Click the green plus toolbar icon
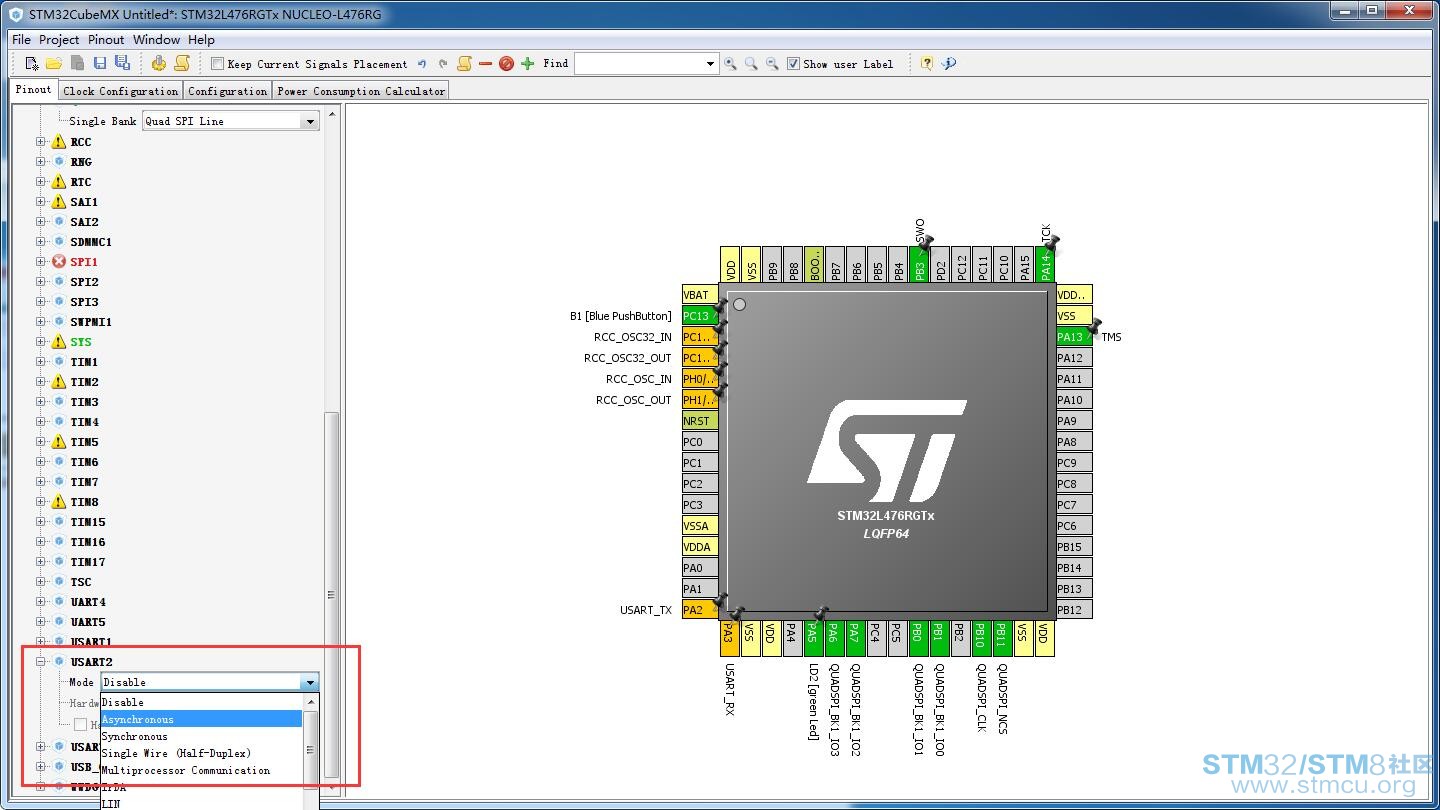The image size is (1440, 810). tap(528, 64)
